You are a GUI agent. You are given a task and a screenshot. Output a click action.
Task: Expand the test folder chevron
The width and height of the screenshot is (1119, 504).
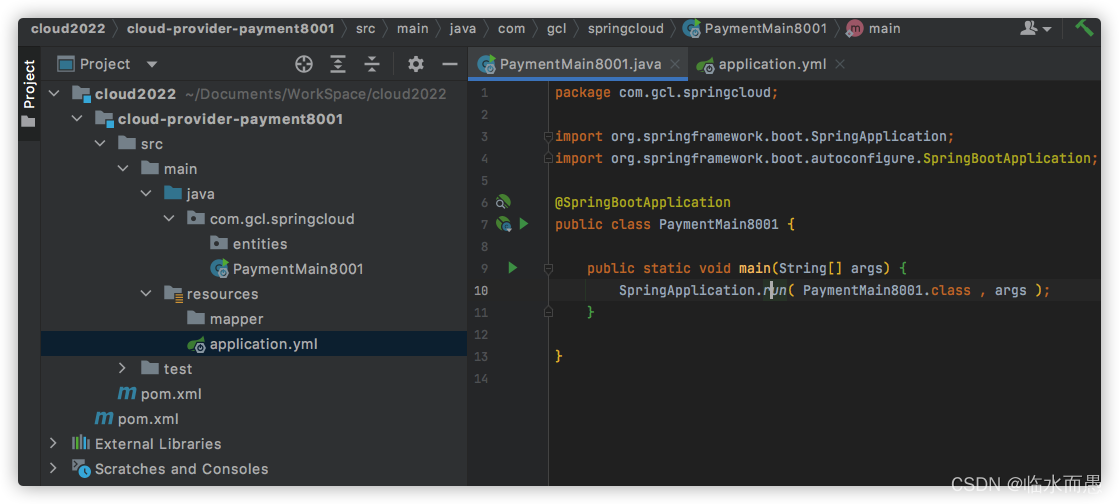(123, 368)
